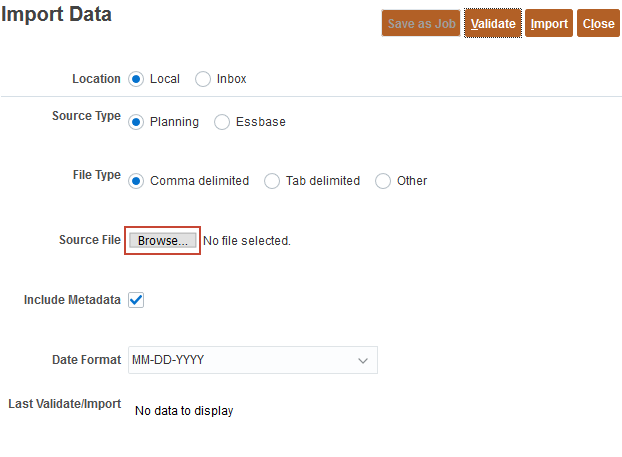Choose Tab delimited file type
This screenshot has height=457, width=622.
pos(272,181)
